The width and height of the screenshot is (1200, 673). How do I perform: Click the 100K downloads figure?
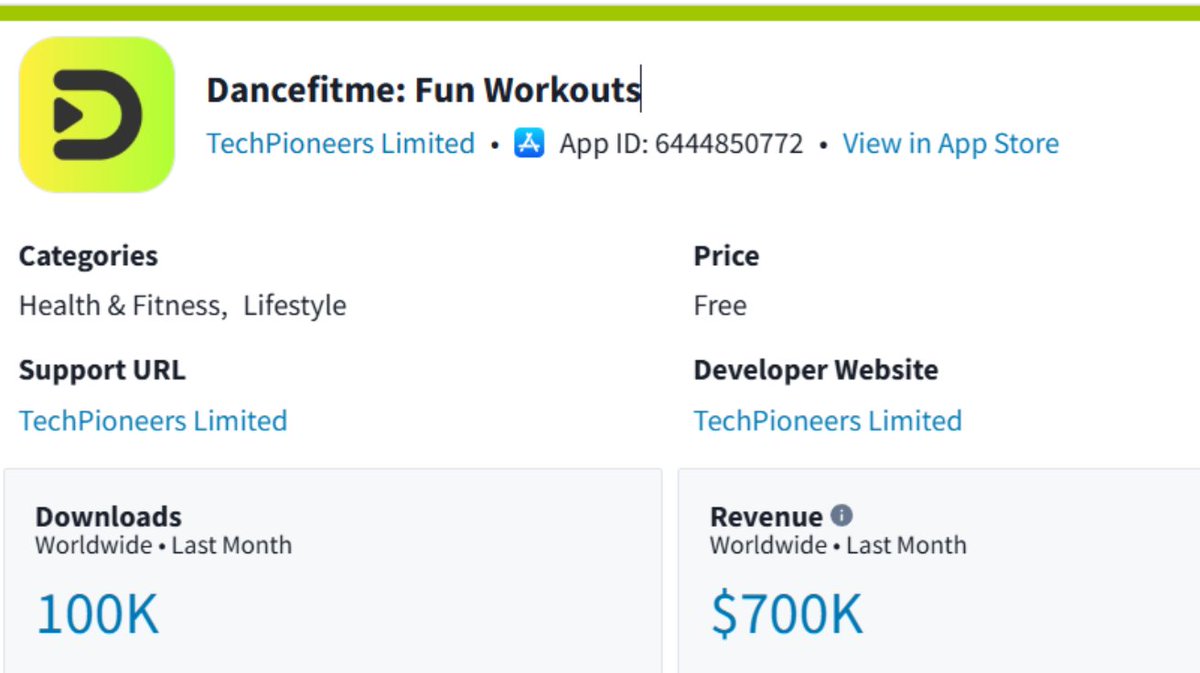point(98,614)
